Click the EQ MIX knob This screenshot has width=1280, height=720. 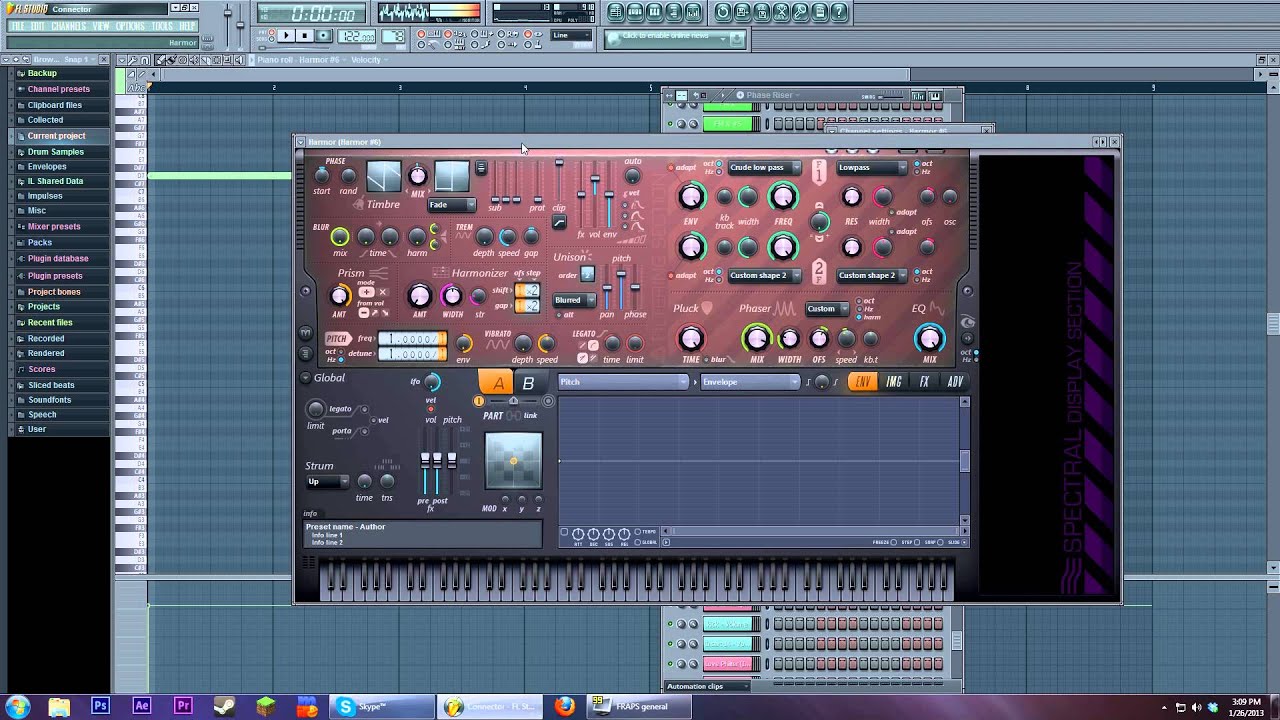tap(930, 338)
